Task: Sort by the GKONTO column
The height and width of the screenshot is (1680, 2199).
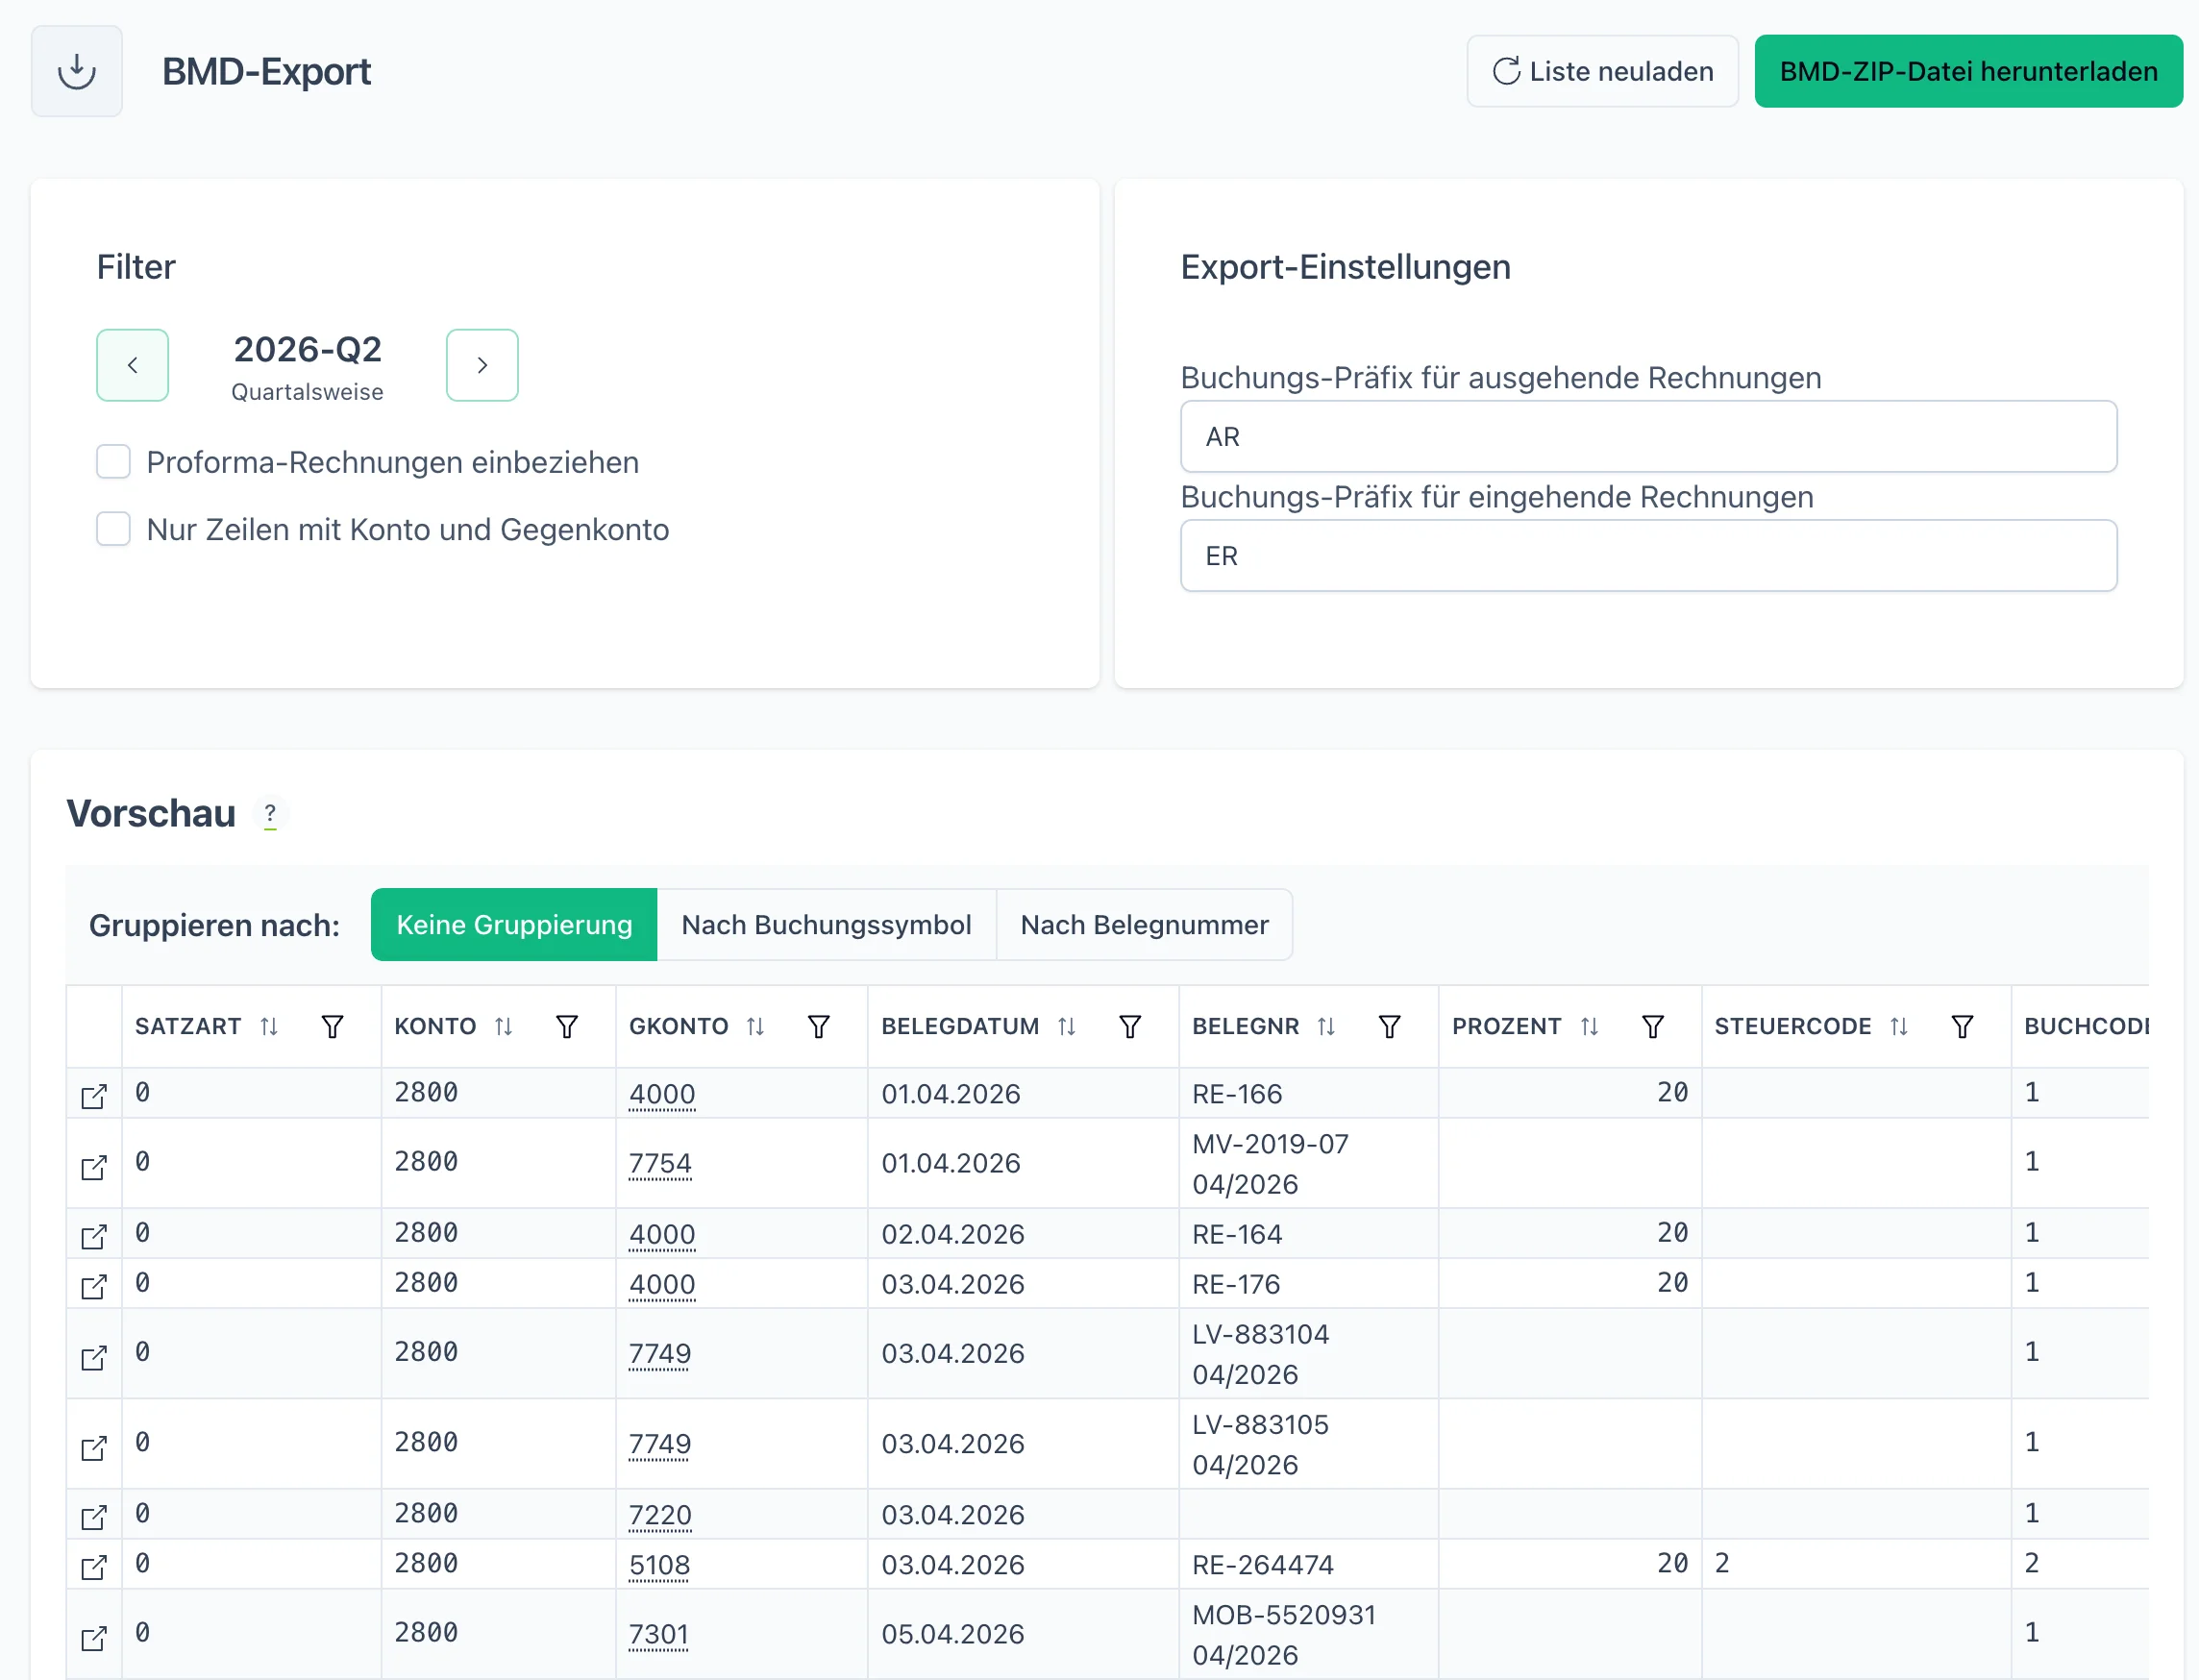Action: pyautogui.click(x=756, y=1026)
